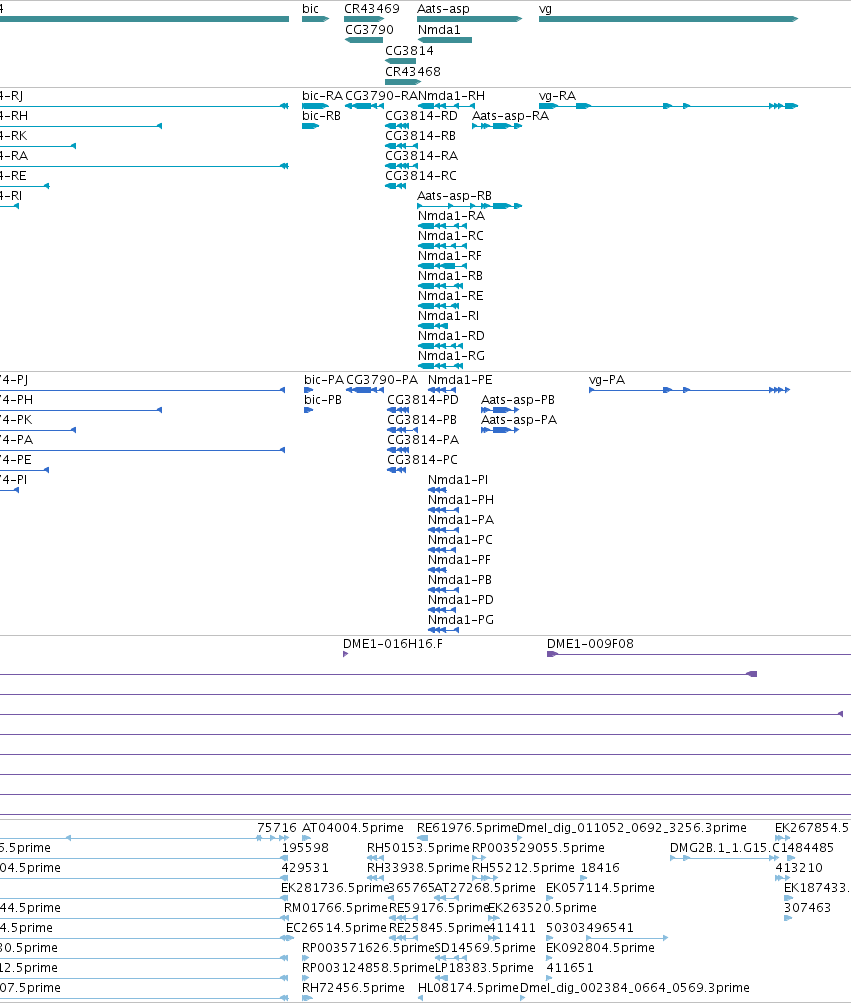
Task: Select the Nmda1-RA transcript
Action: click(x=442, y=226)
